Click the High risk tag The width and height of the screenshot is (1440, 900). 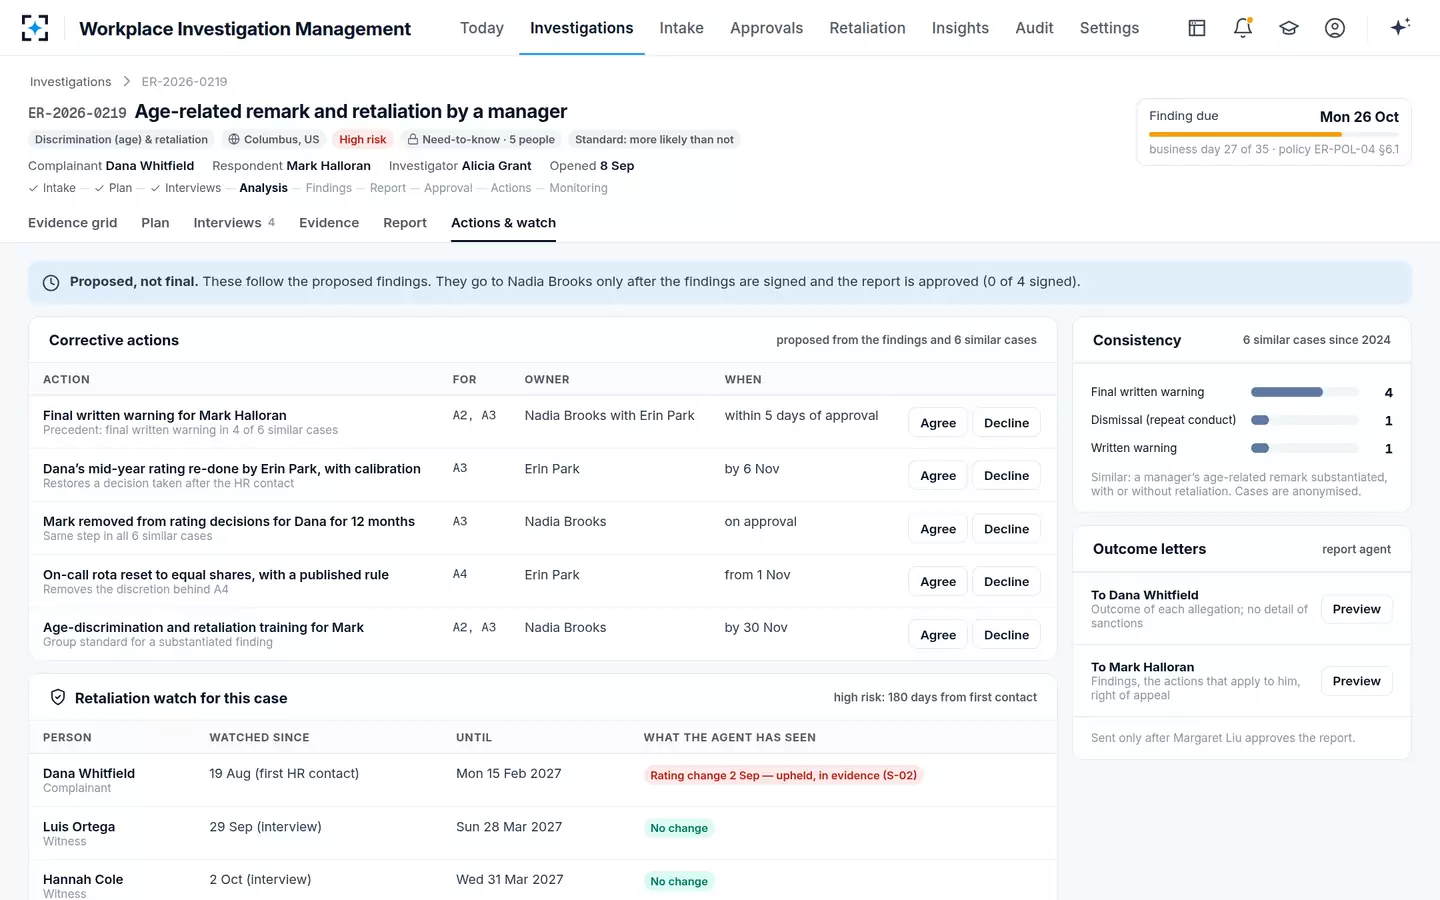(x=362, y=140)
